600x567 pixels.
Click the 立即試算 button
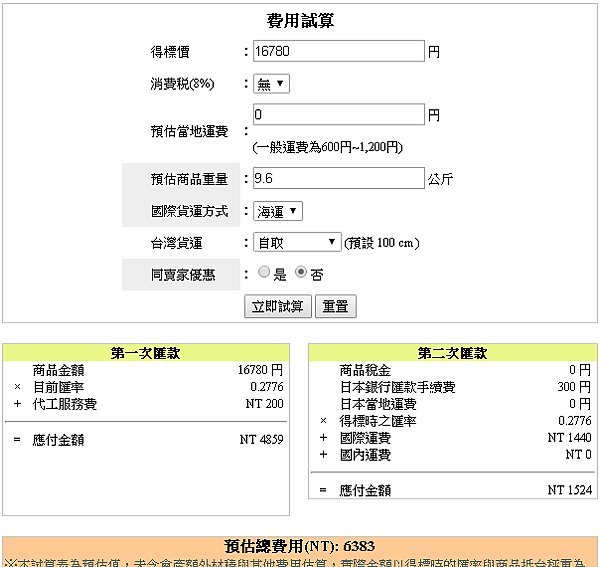[x=278, y=306]
